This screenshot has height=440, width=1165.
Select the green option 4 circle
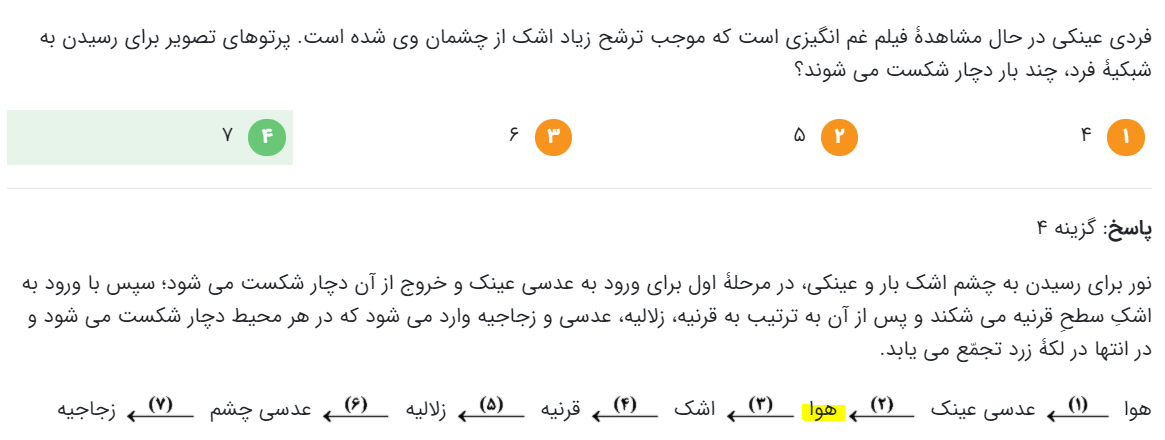point(267,137)
